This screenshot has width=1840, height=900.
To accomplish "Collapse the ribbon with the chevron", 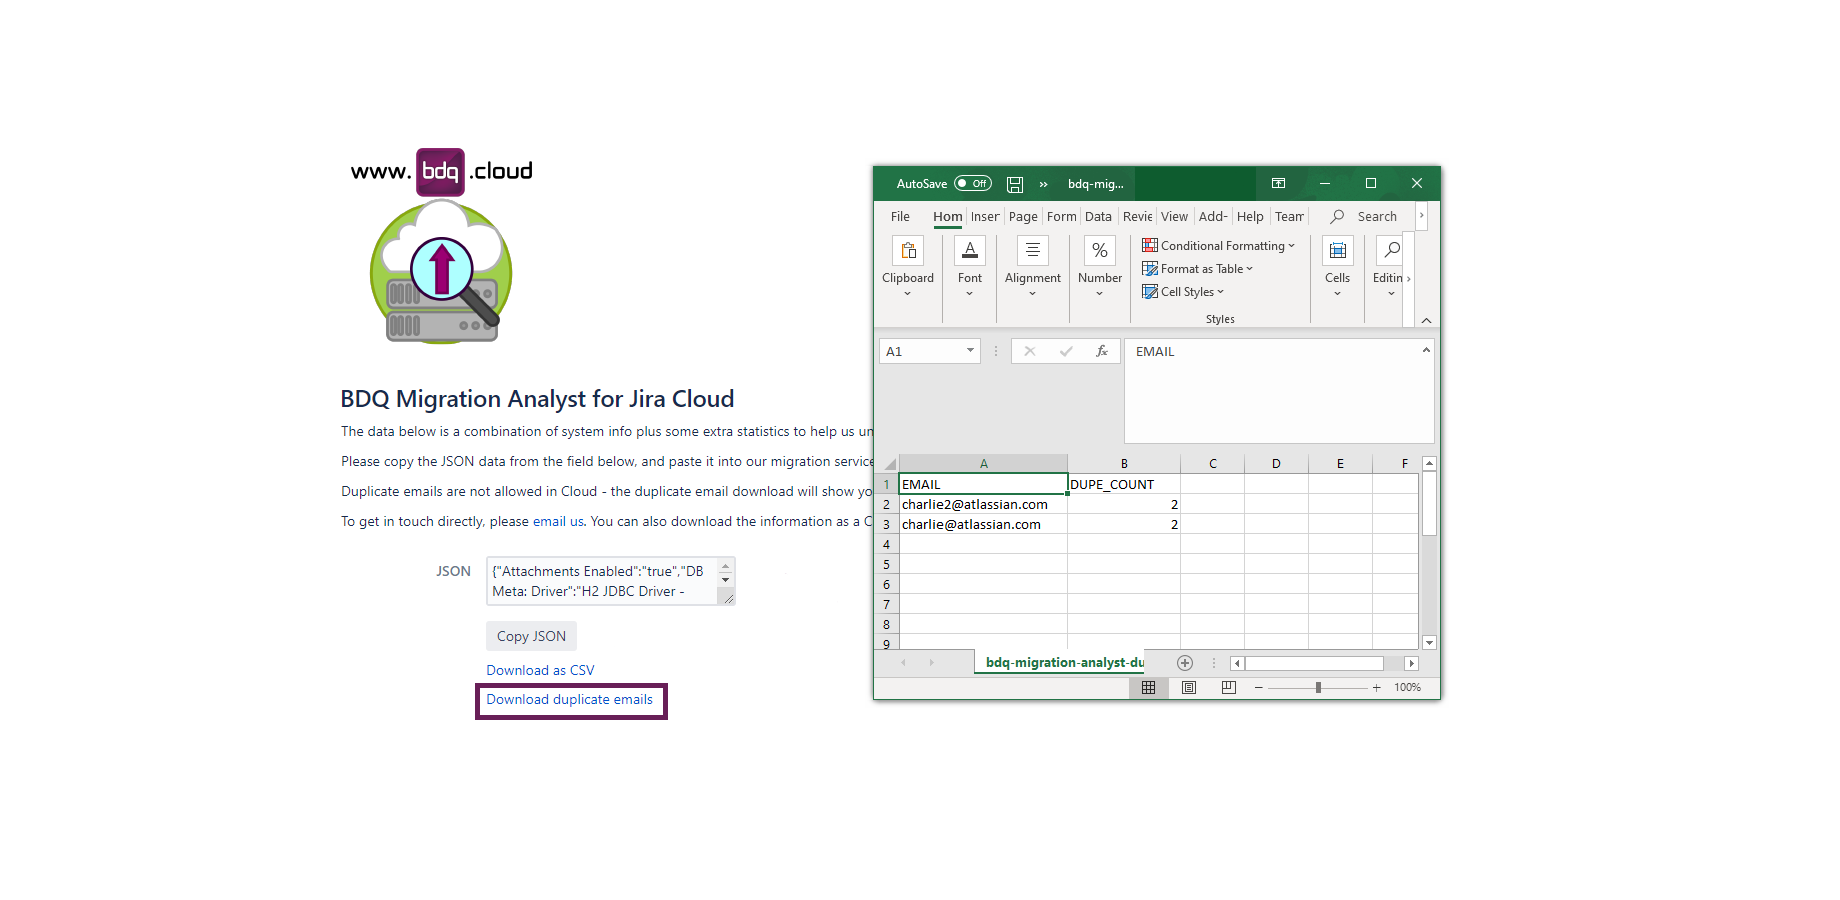I will pyautogui.click(x=1426, y=320).
